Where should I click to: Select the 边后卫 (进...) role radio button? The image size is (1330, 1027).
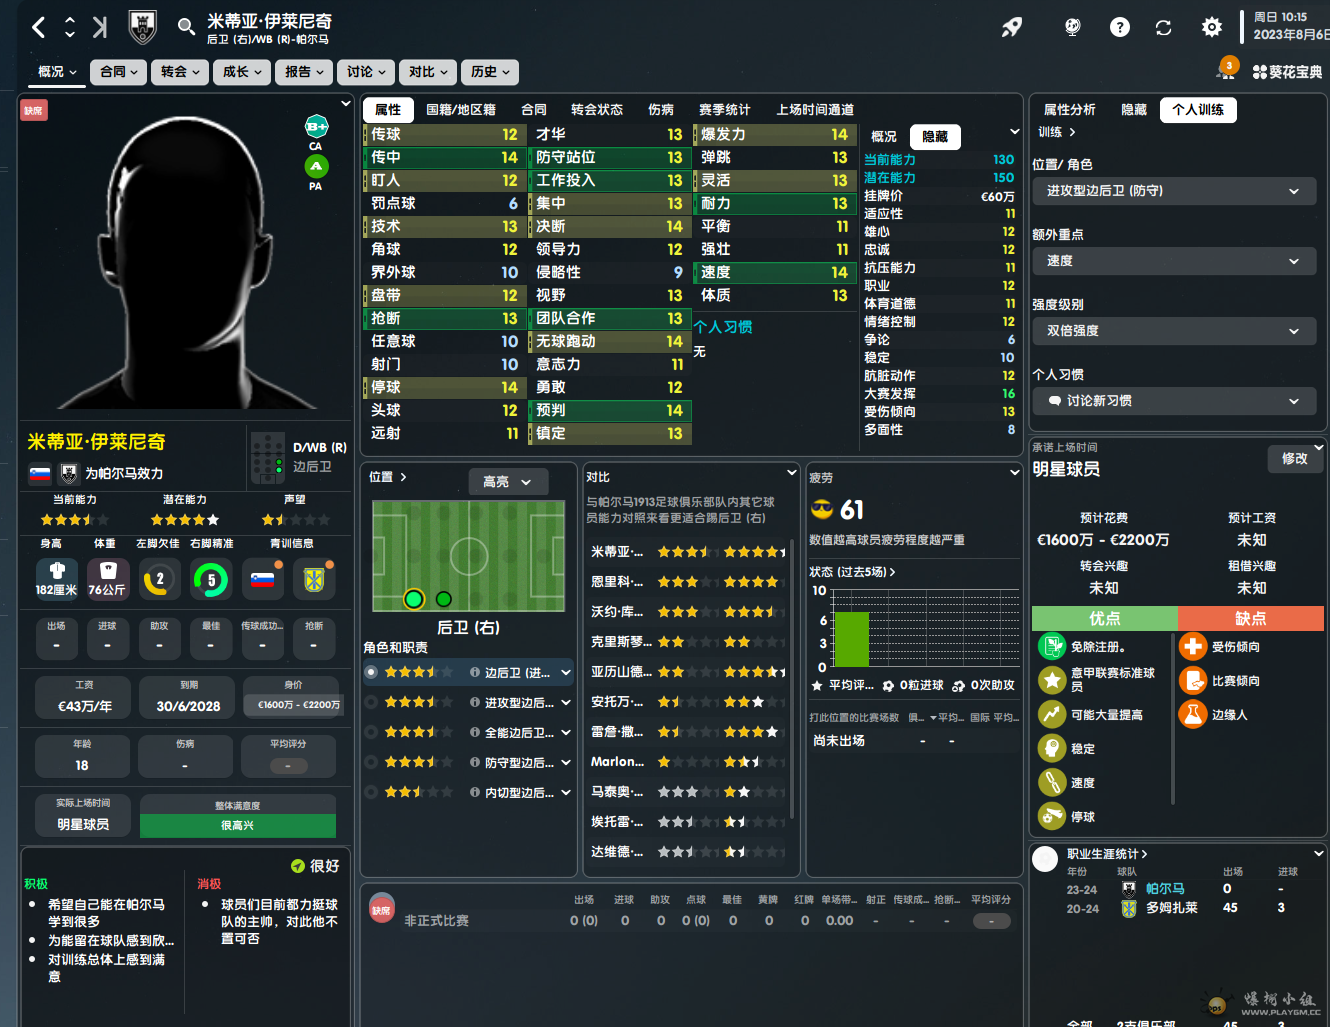[x=371, y=673]
